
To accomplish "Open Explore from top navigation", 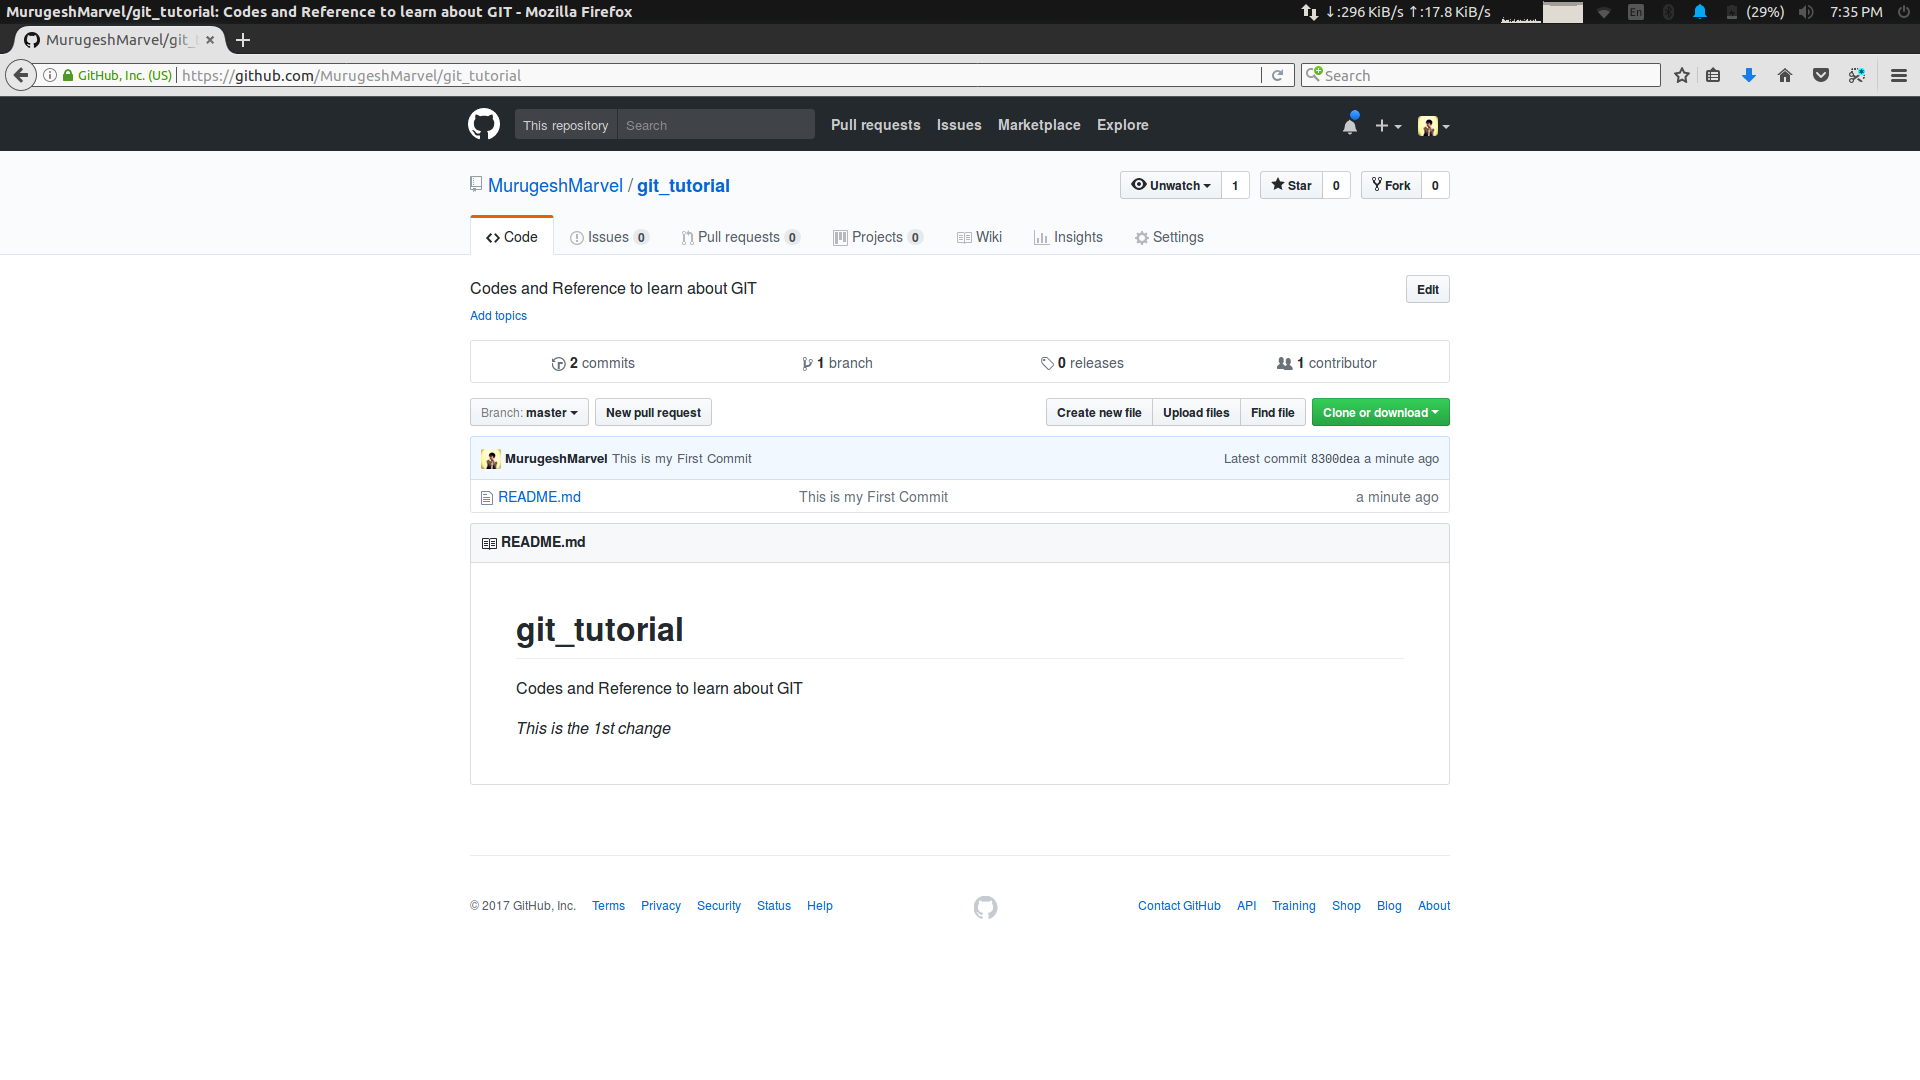I will pos(1123,125).
